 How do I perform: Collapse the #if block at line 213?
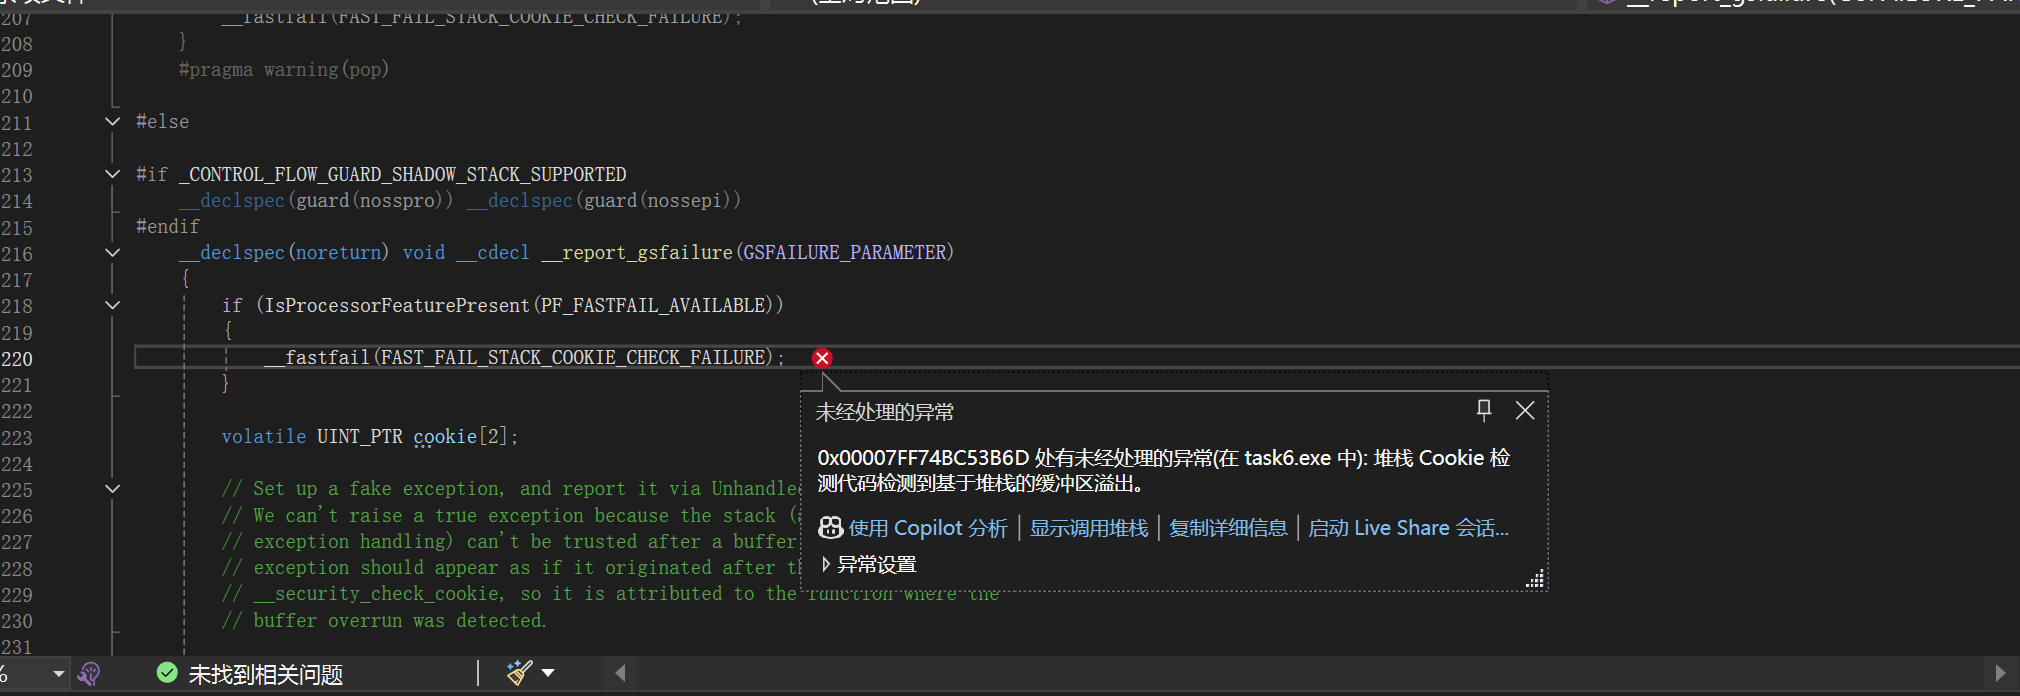pos(112,174)
